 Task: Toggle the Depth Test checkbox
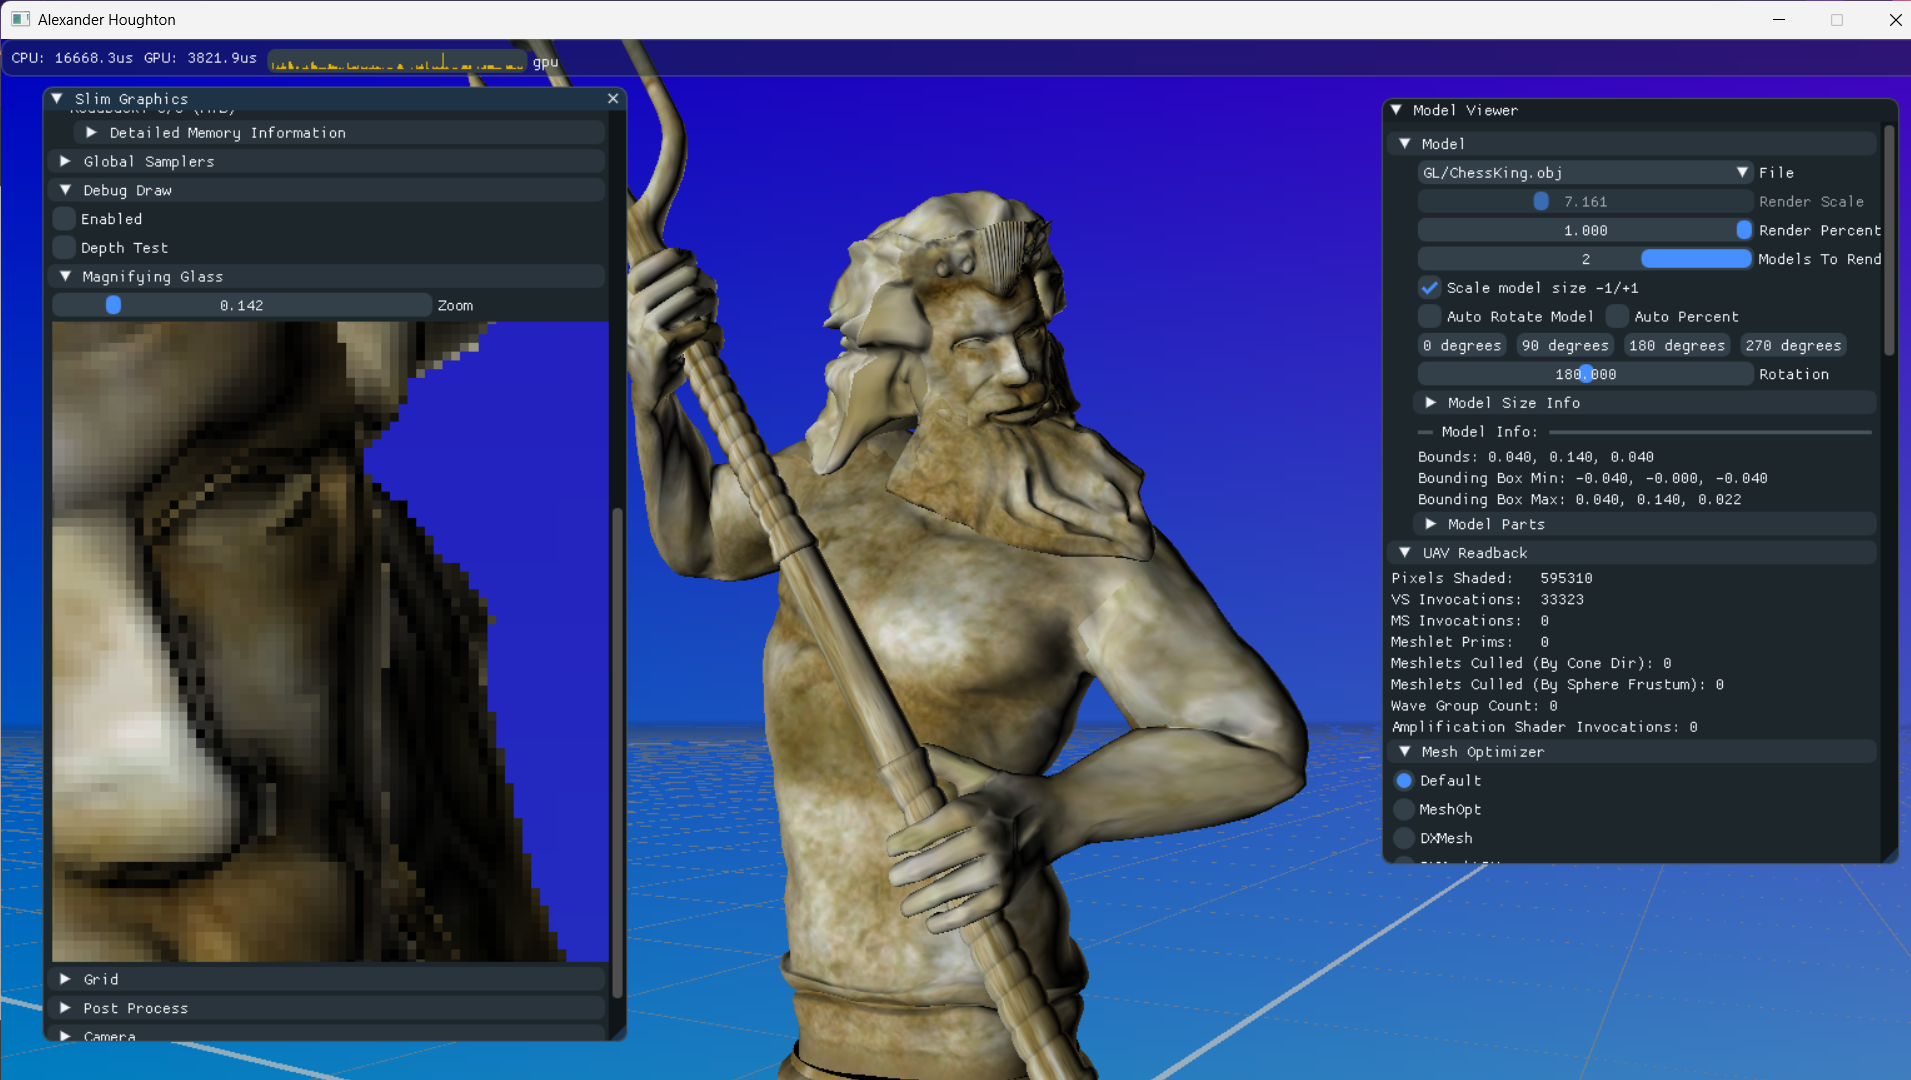point(65,248)
